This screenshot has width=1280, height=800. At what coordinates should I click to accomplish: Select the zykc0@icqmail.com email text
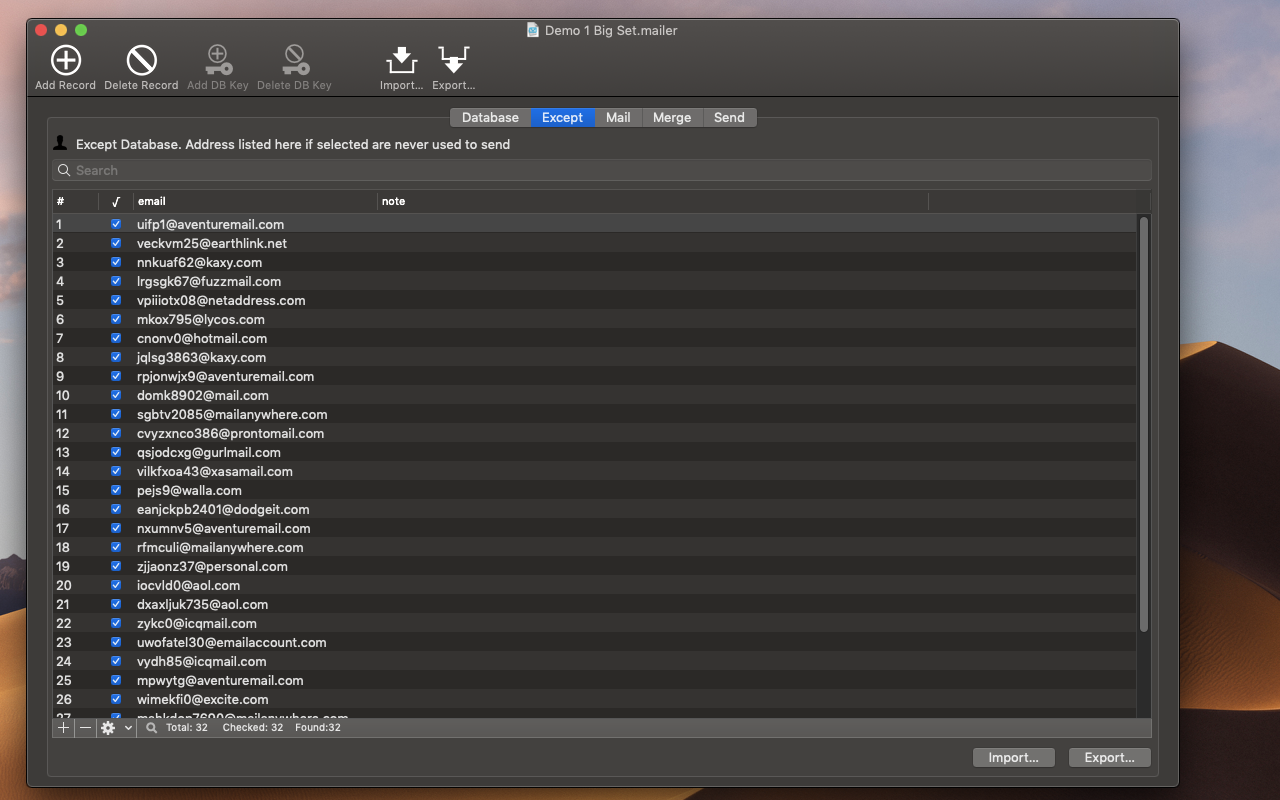197,623
